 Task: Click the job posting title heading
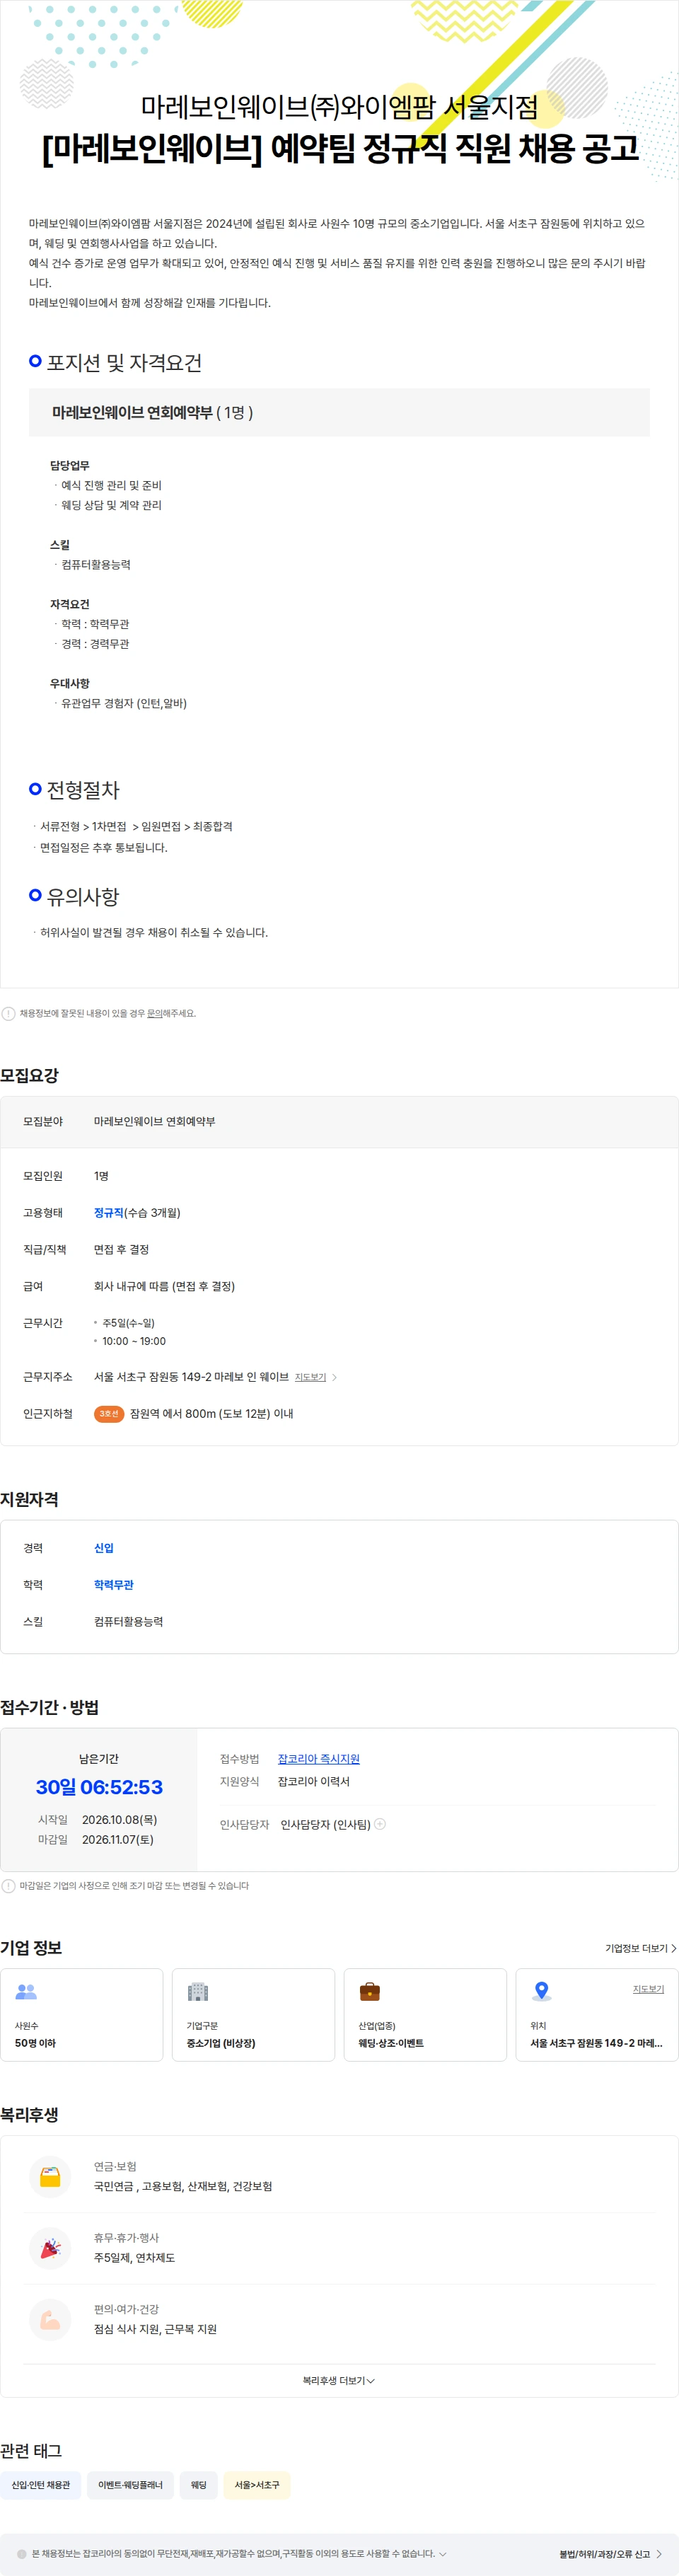340,148
